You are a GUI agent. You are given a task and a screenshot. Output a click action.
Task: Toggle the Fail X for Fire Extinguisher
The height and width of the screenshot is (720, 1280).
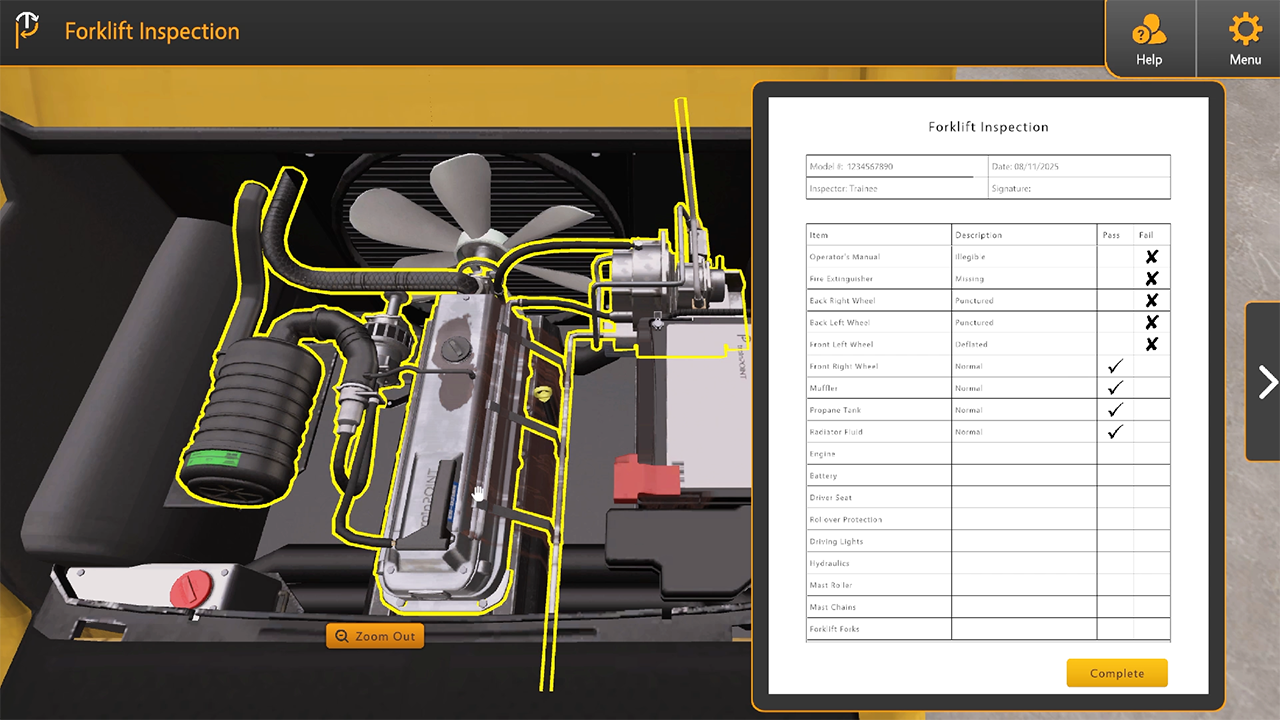click(1151, 279)
